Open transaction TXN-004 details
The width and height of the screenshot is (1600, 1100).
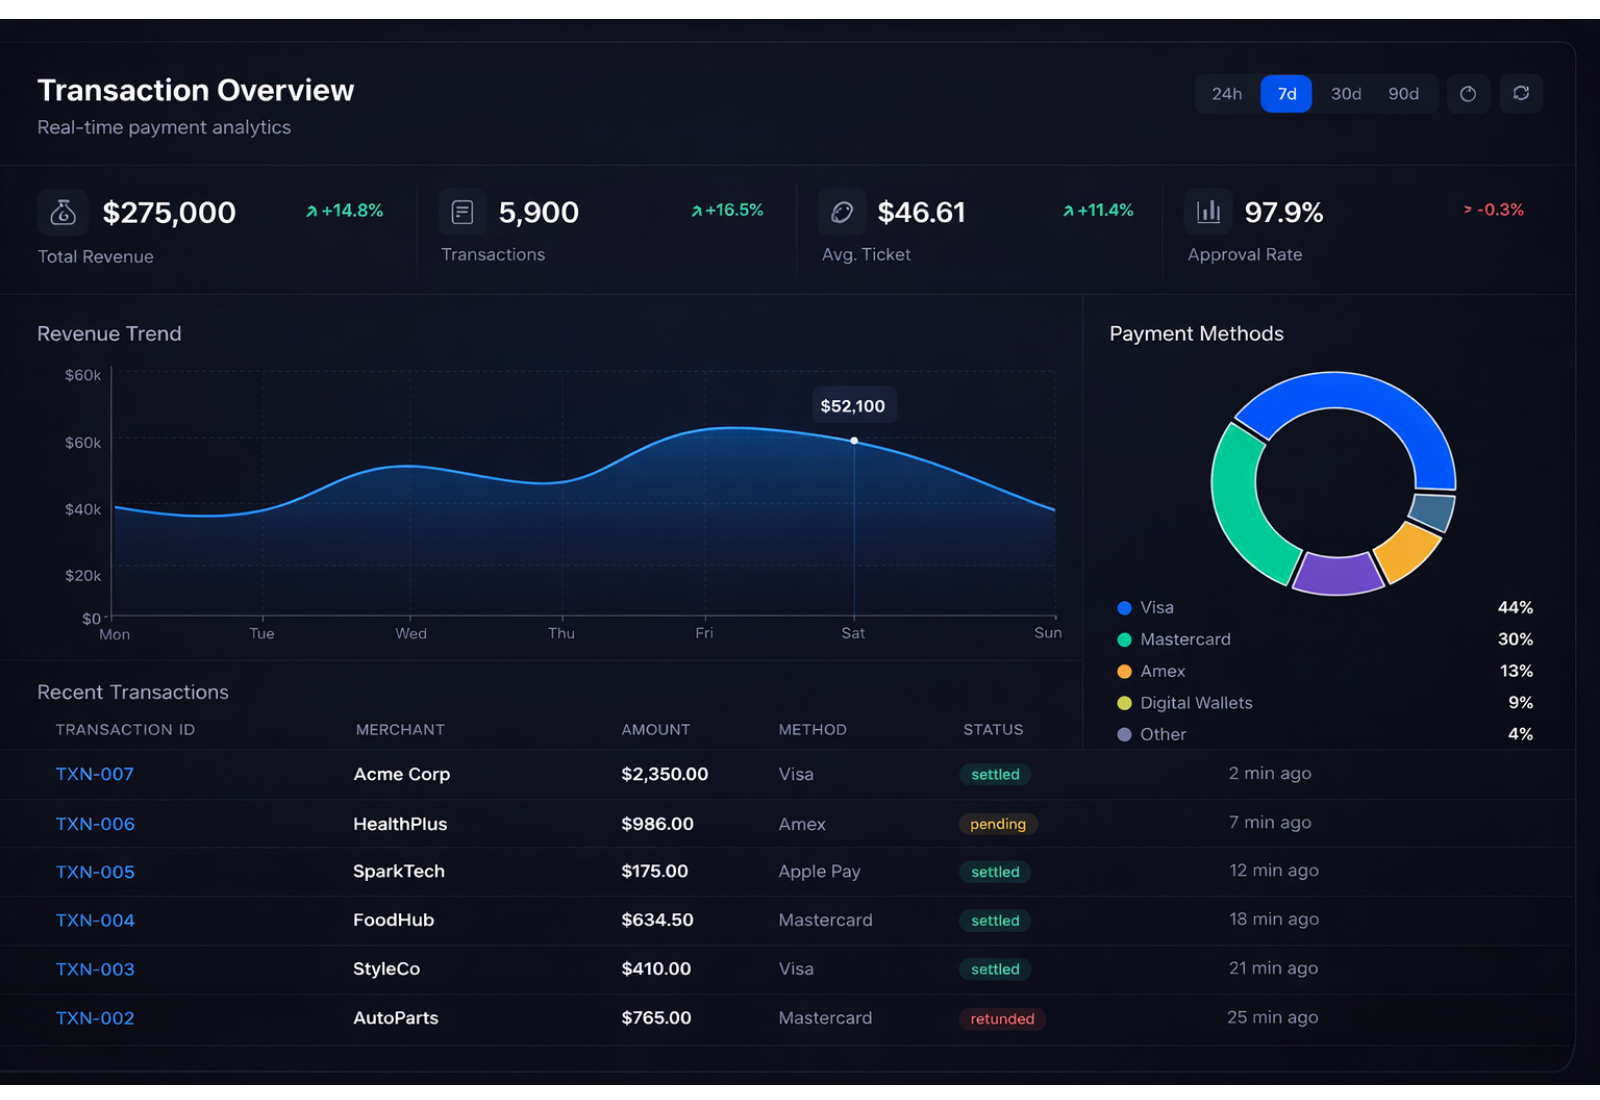tap(95, 920)
